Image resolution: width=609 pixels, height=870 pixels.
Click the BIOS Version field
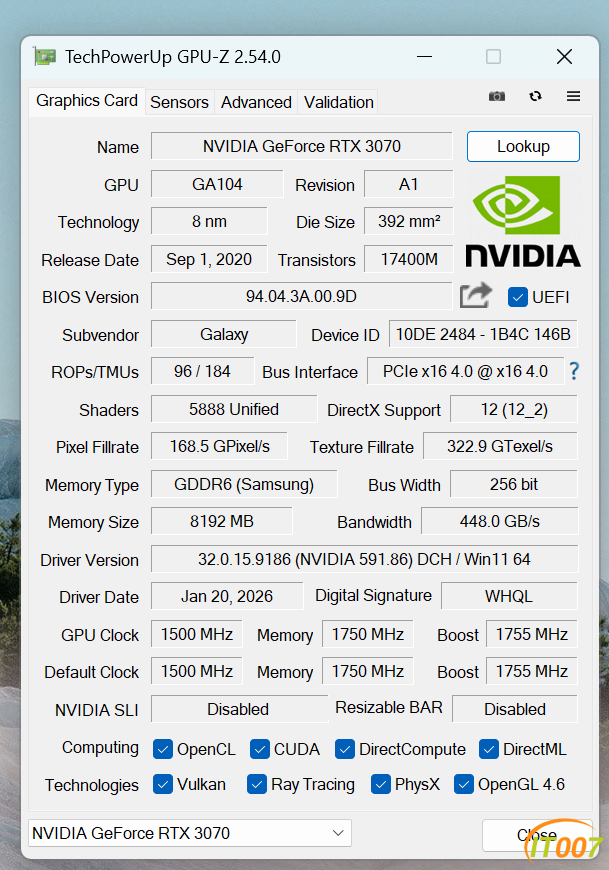click(x=301, y=296)
